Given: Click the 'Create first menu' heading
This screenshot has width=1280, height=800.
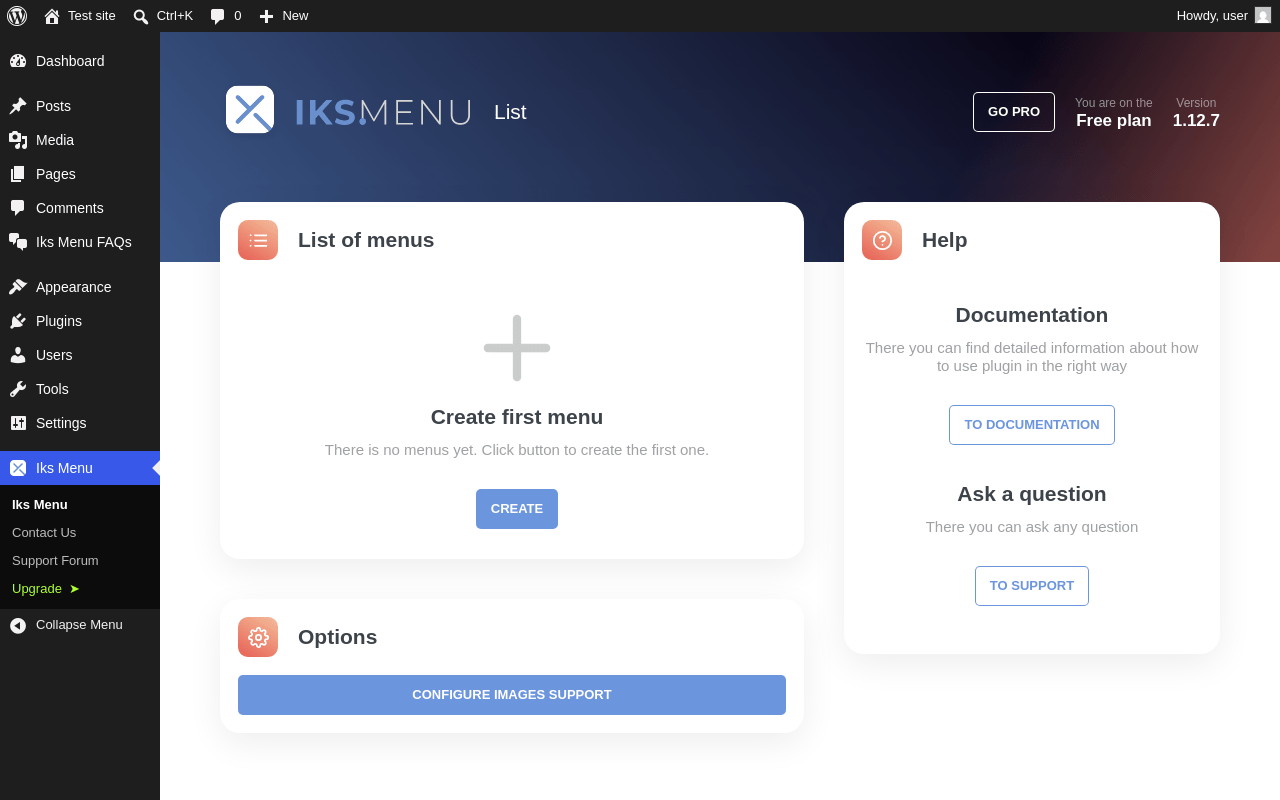Looking at the screenshot, I should 517,417.
